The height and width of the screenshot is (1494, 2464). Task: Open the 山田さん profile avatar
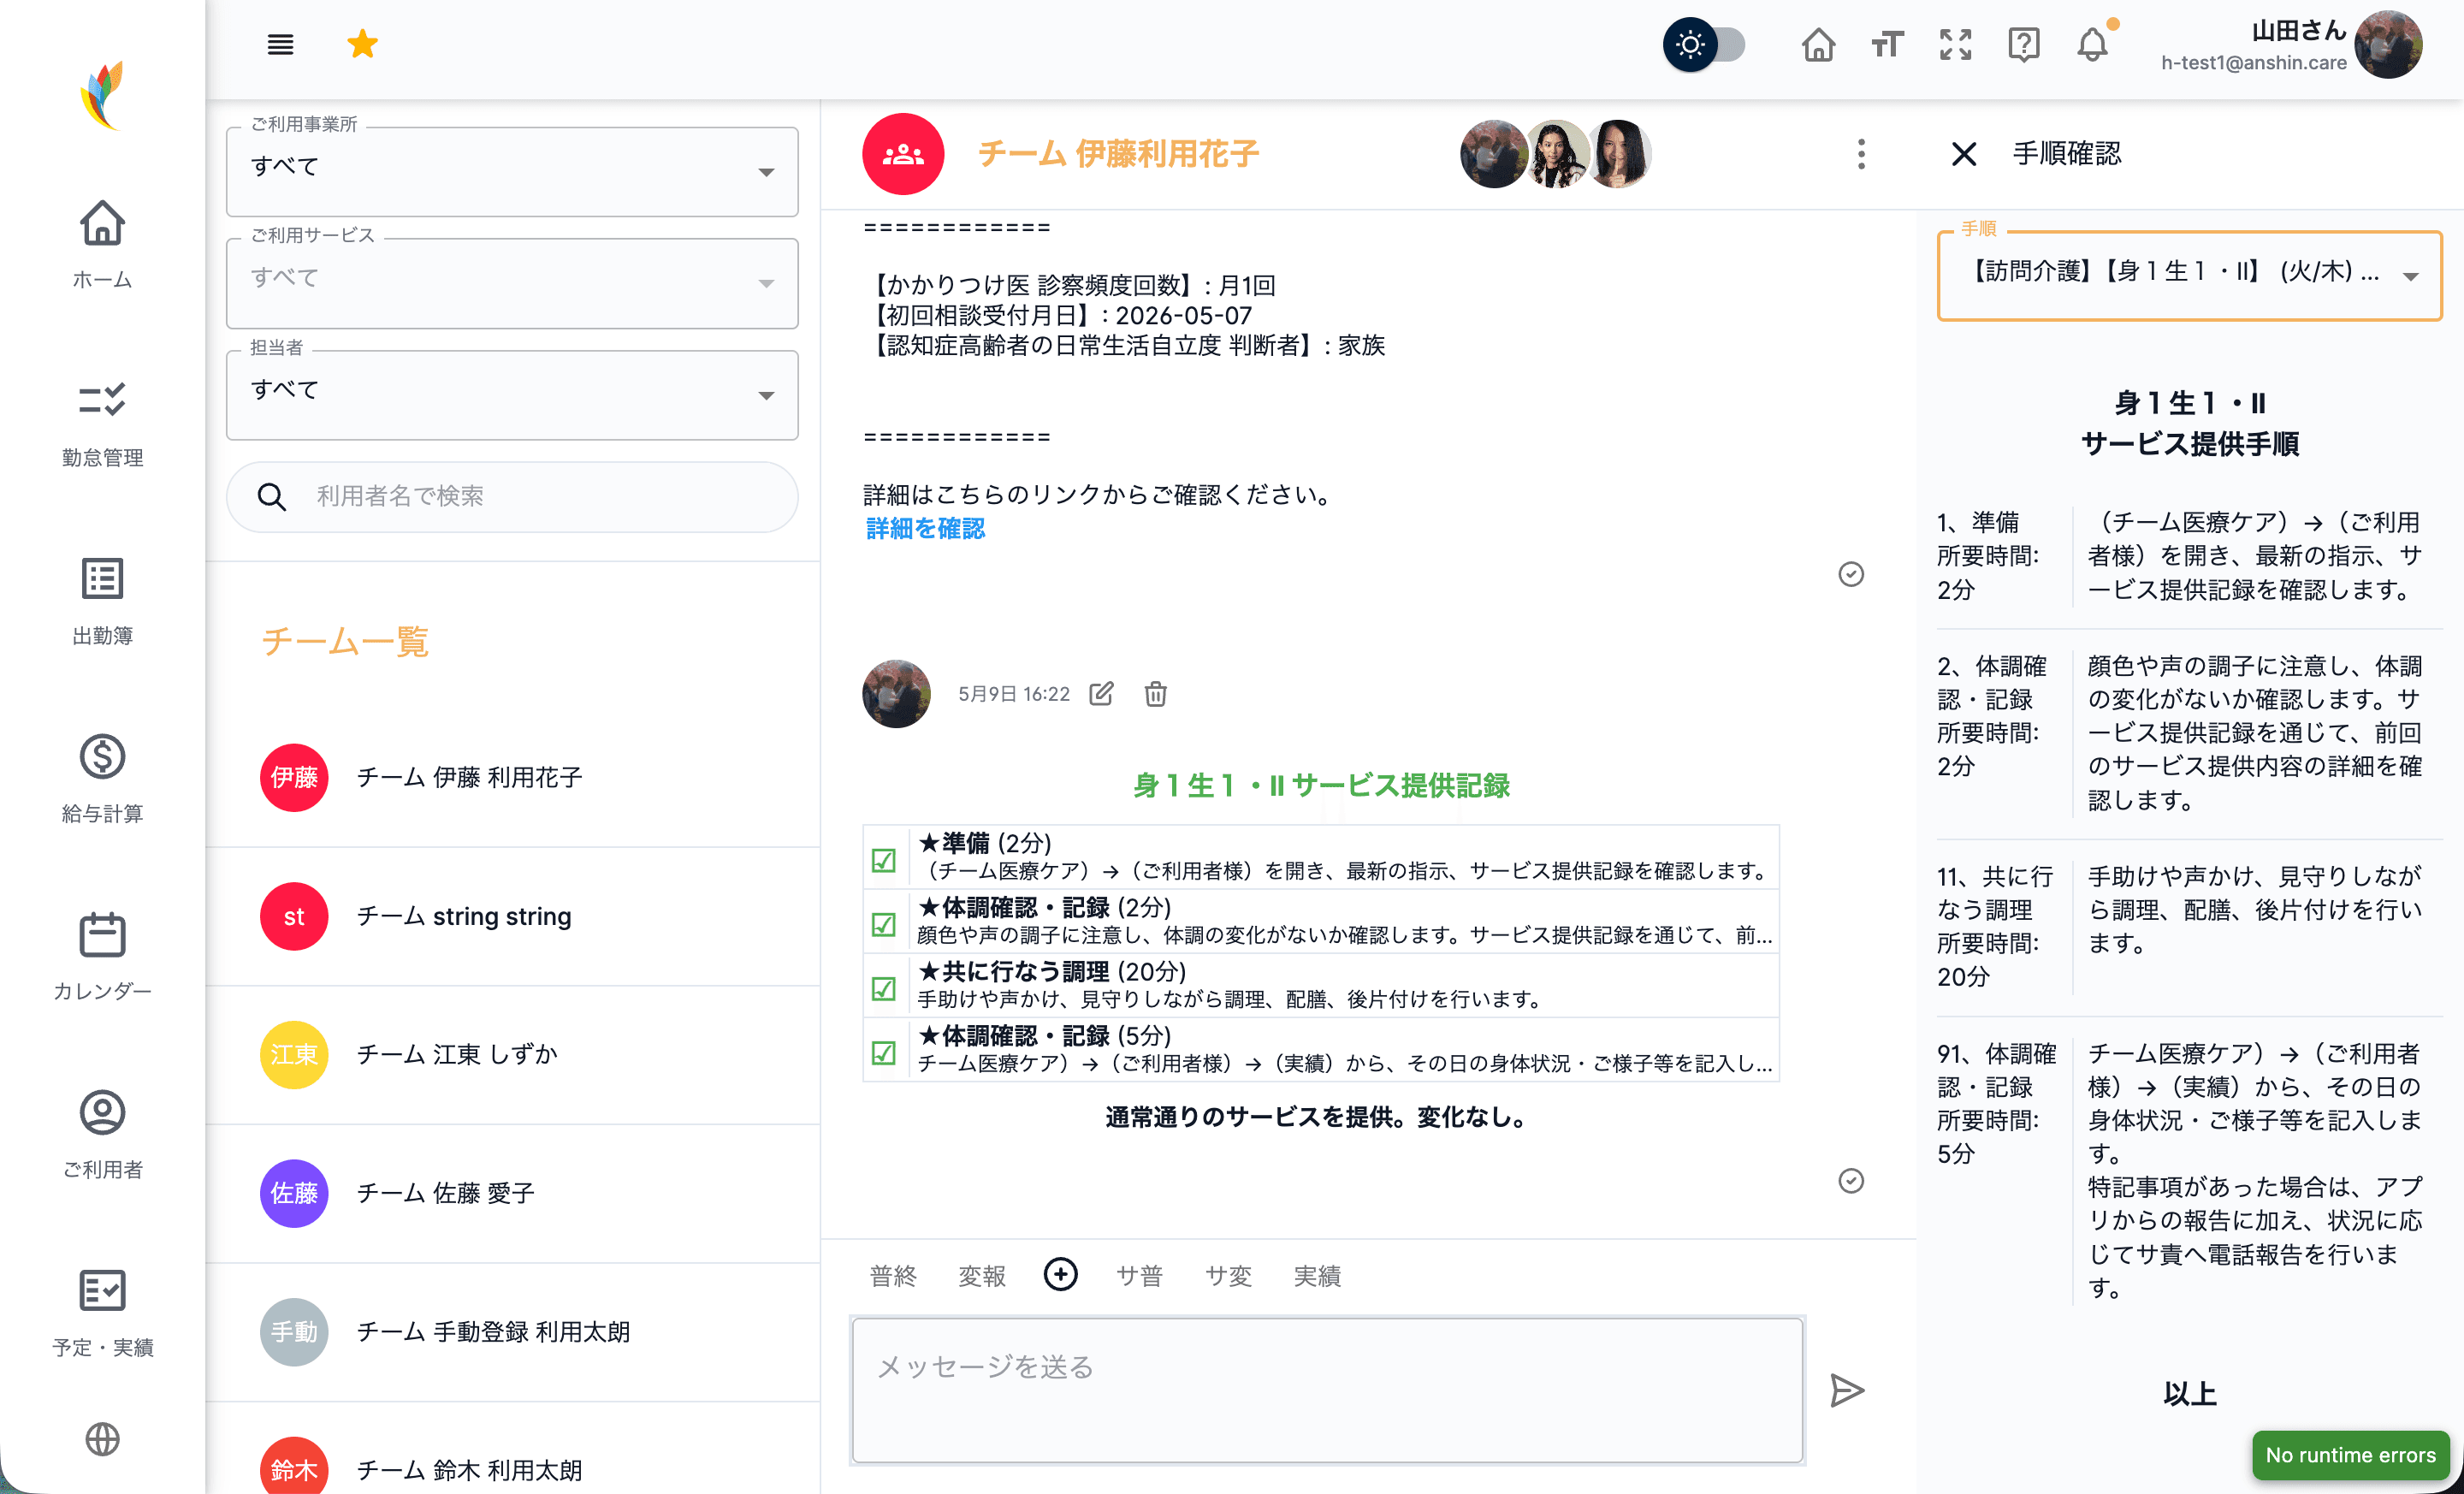tap(2388, 45)
